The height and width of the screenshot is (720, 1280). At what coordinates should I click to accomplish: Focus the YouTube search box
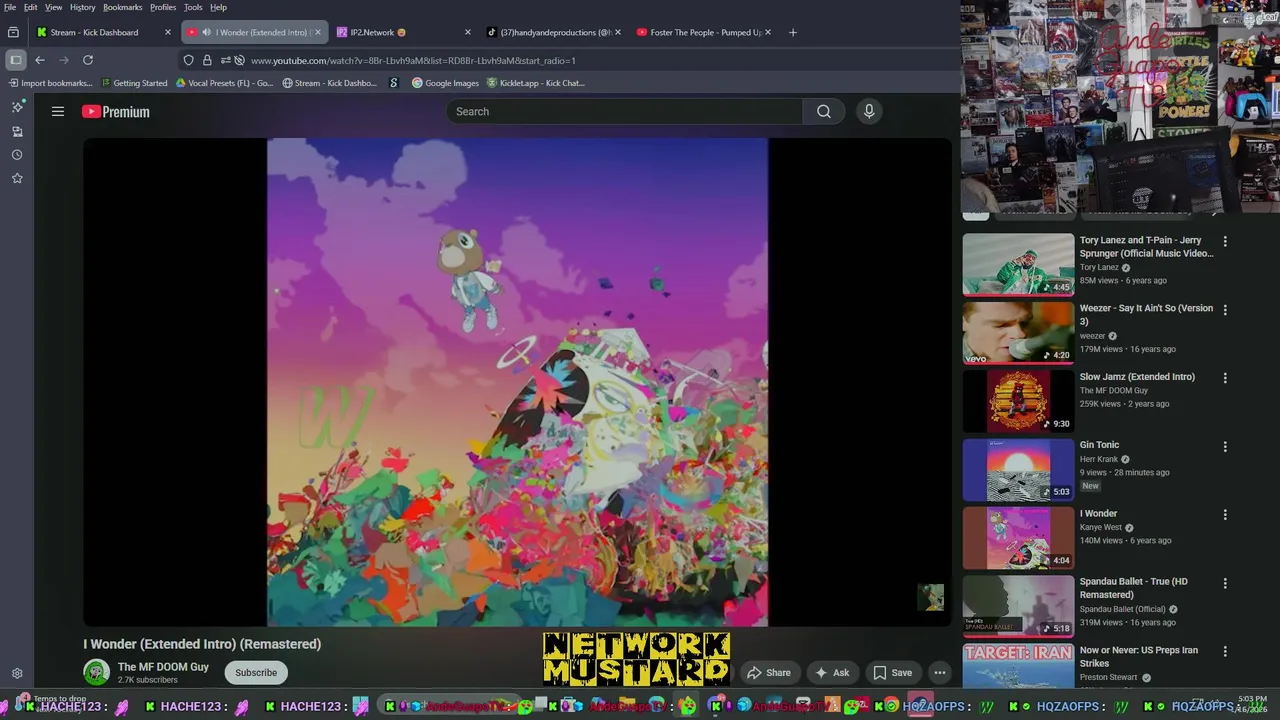pos(625,112)
